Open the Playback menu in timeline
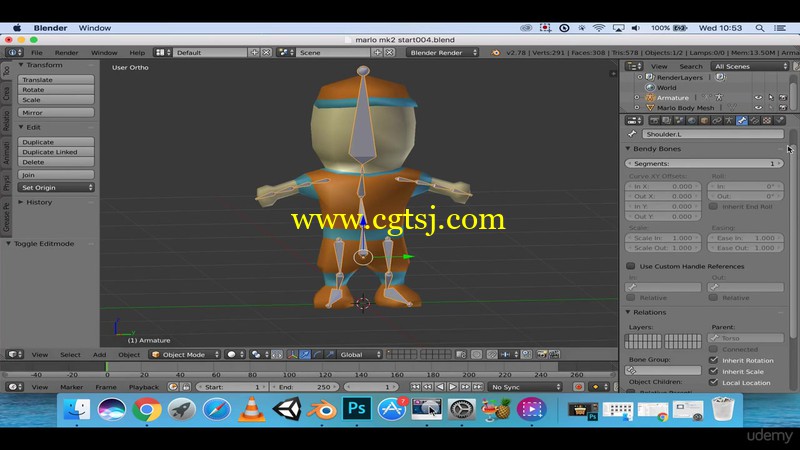This screenshot has width=800, height=450. pos(144,387)
